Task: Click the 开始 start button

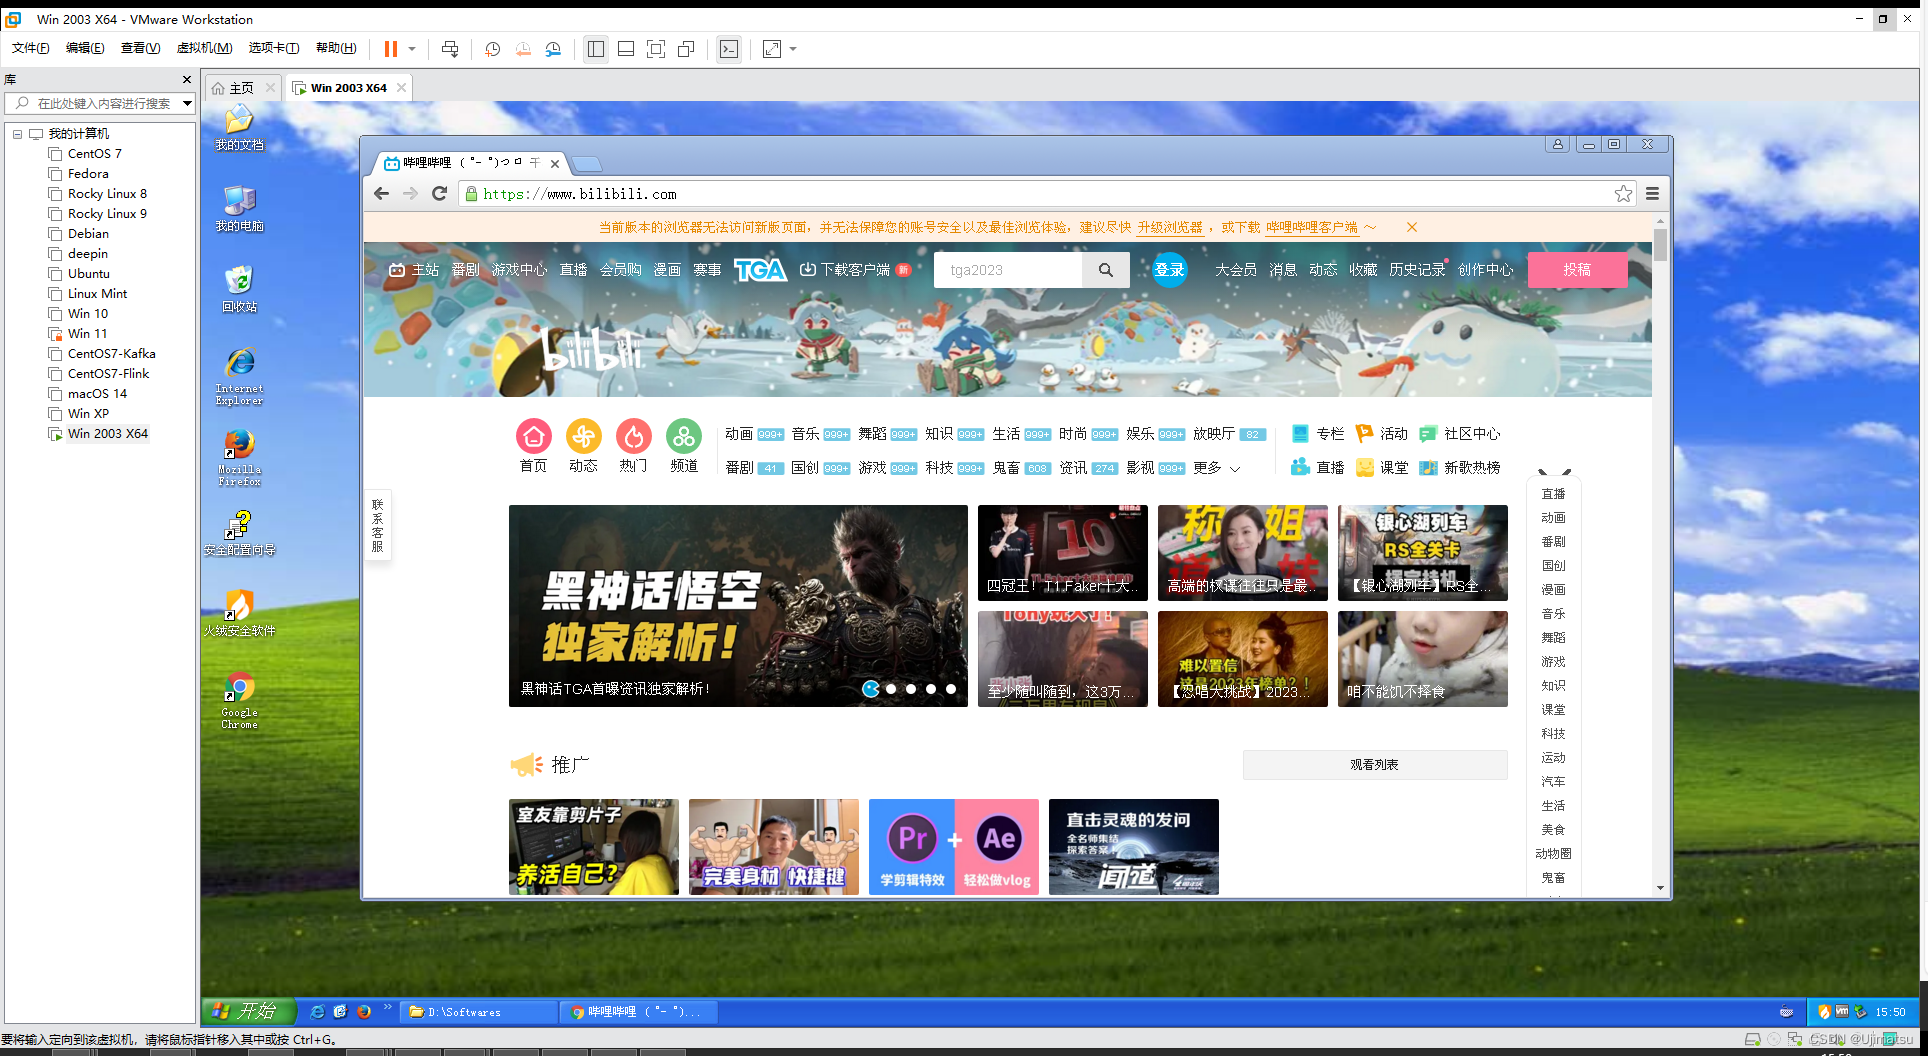Action: coord(248,1011)
